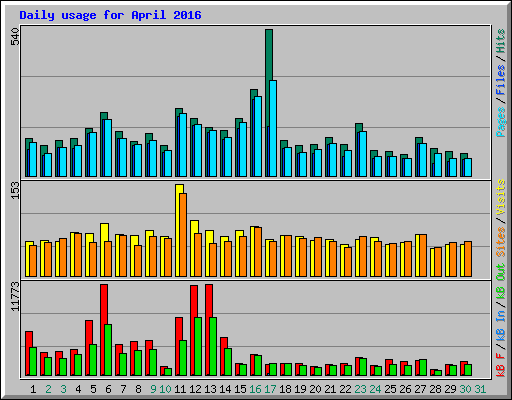Click the 11773 axis value label

[15, 297]
